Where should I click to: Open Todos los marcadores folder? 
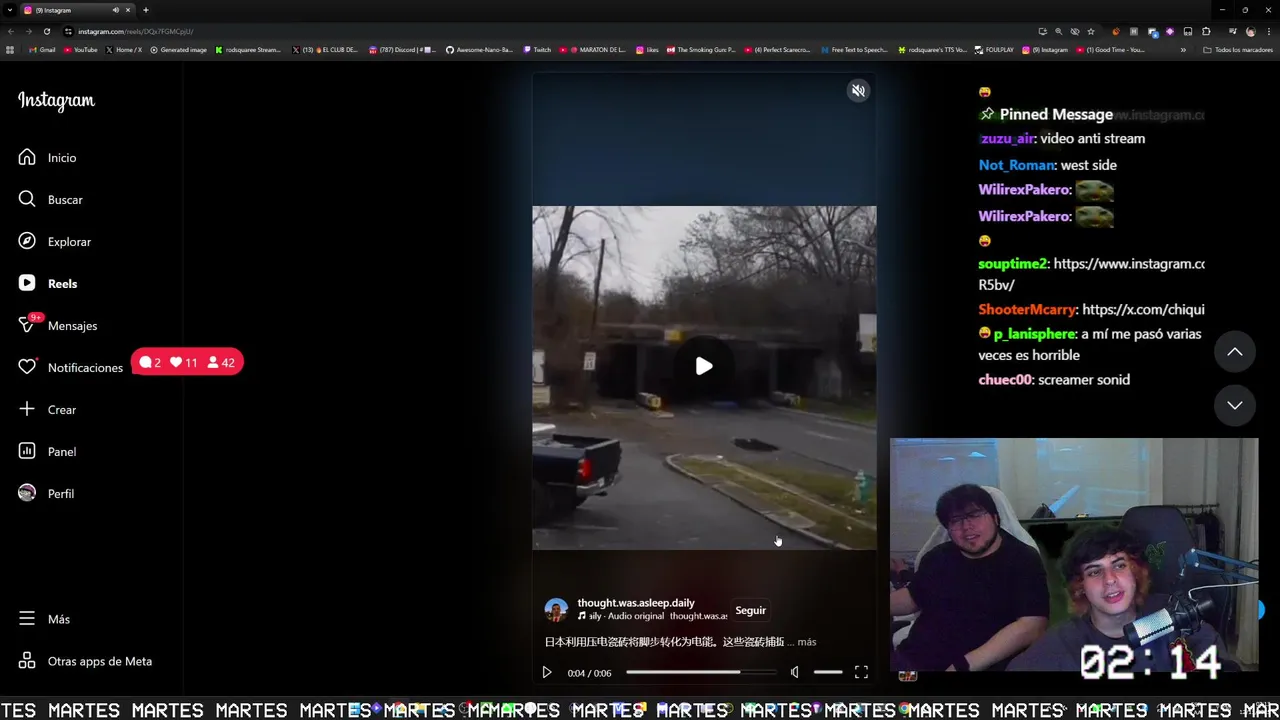[1238, 49]
